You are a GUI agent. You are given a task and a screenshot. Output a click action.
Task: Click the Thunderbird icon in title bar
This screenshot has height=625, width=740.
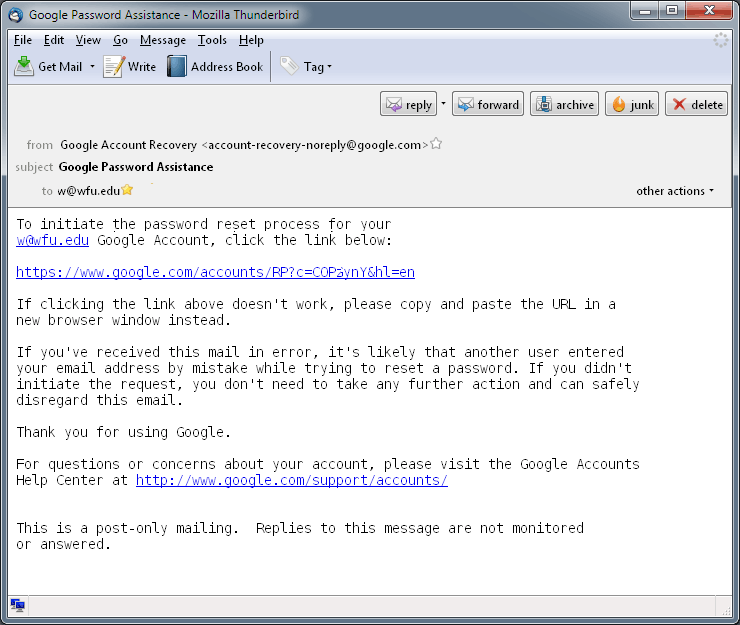(16, 15)
